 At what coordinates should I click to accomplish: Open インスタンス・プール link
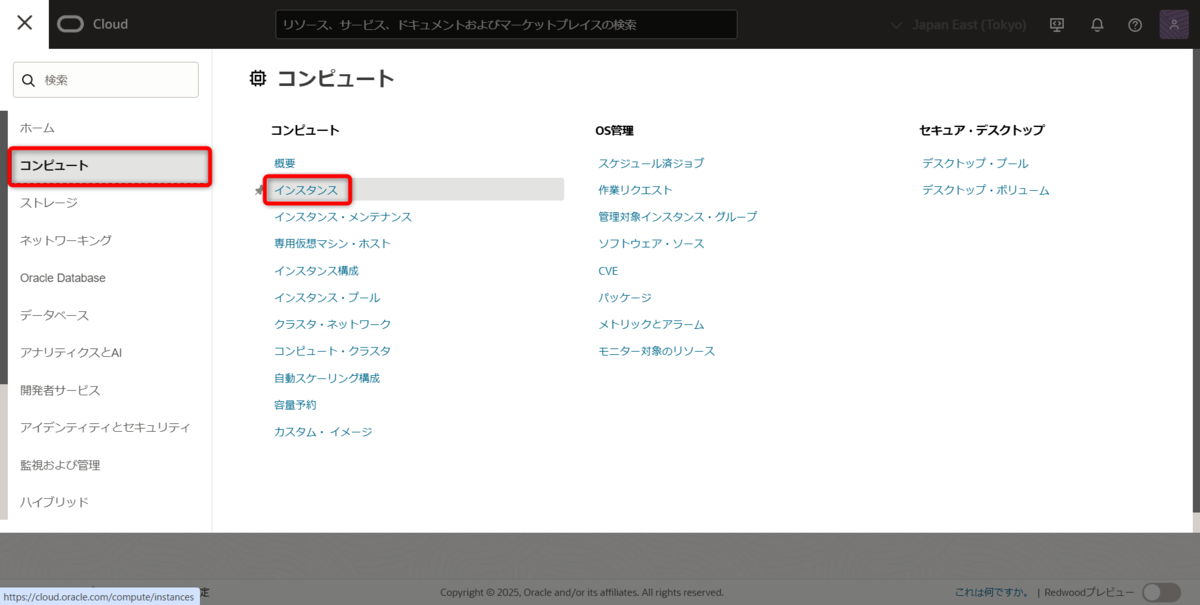(x=327, y=298)
